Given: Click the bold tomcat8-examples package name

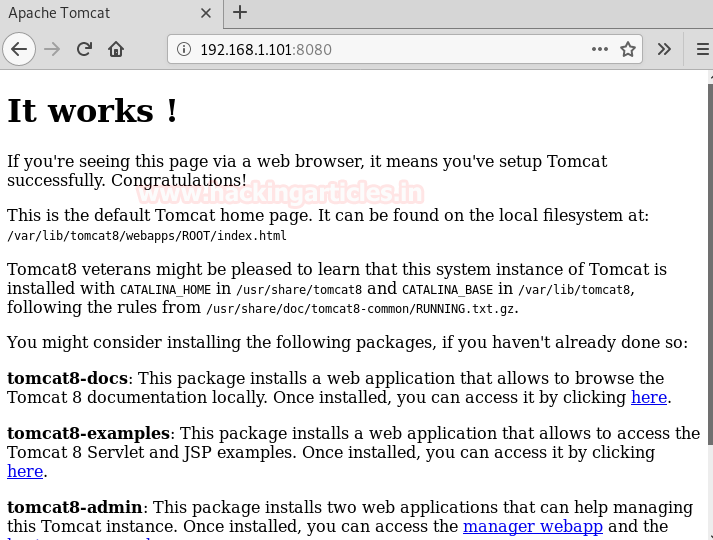Looking at the screenshot, I should (89, 433).
